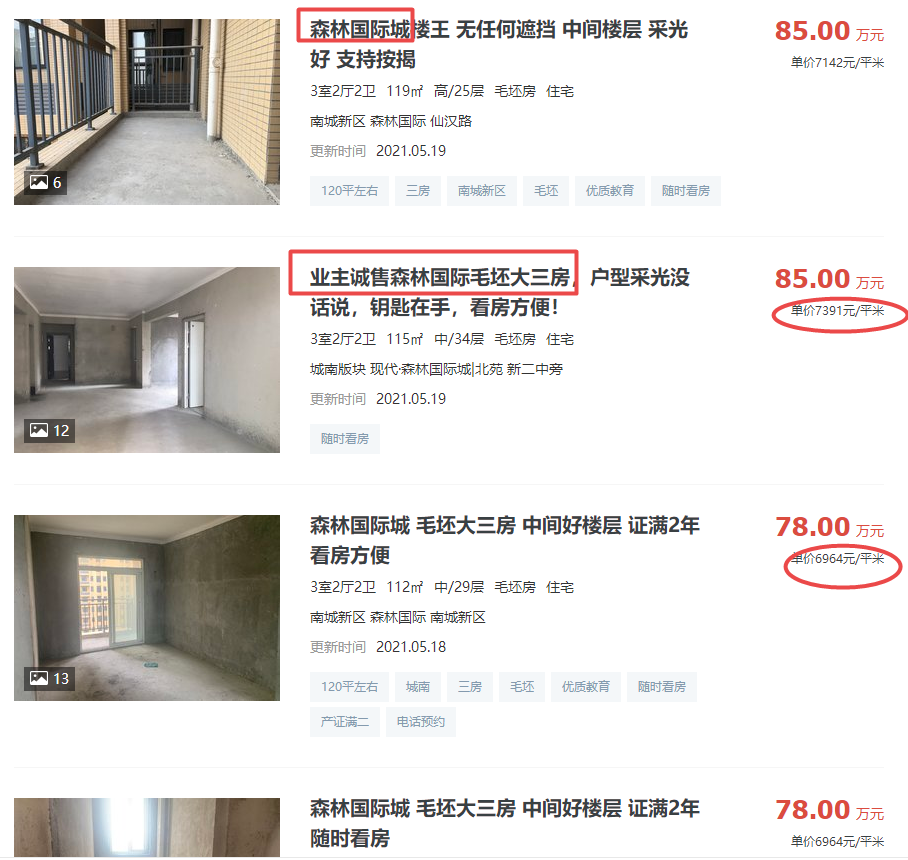This screenshot has height=860, width=908.
Task: Click the image count icon showing 12 photos
Action: coord(49,430)
